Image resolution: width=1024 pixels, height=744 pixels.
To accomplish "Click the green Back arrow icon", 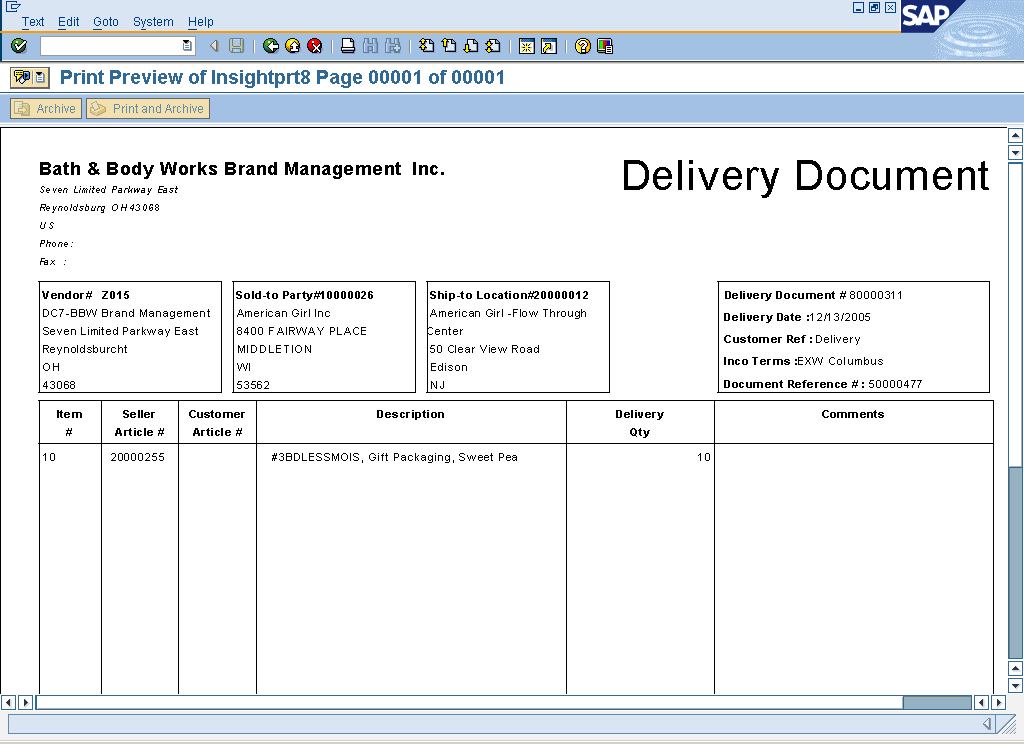I will [x=271, y=46].
